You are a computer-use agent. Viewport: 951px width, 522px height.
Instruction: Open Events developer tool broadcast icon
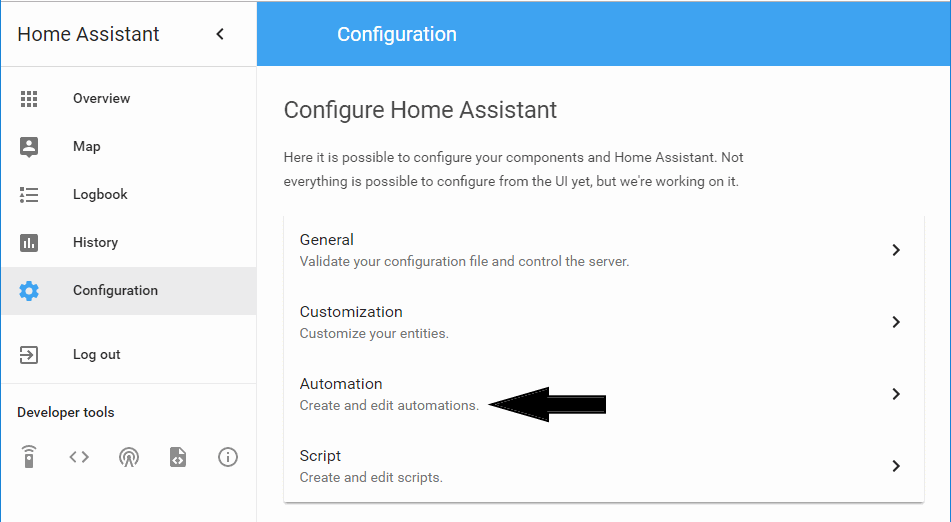[x=129, y=457]
